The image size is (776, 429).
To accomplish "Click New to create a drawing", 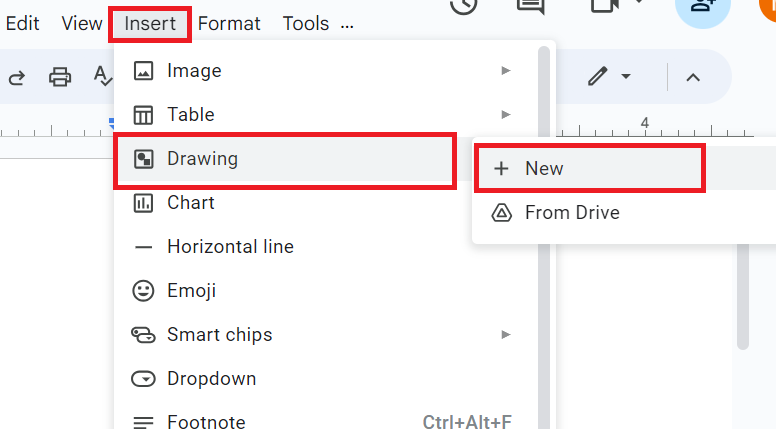I will (544, 168).
